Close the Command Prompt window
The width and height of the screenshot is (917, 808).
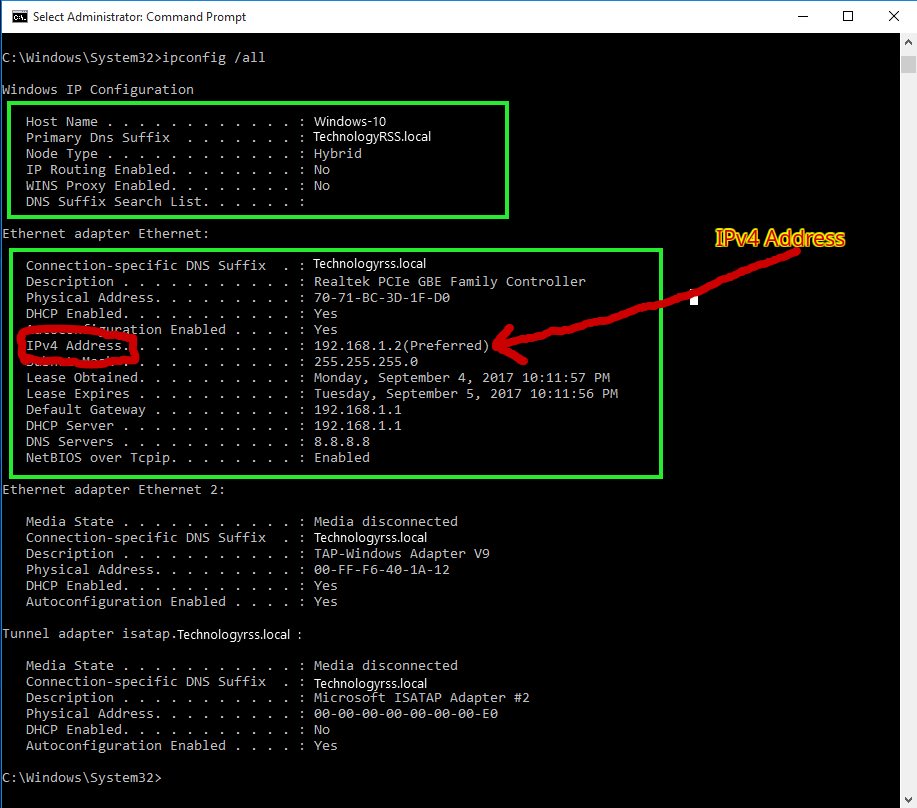coord(894,16)
